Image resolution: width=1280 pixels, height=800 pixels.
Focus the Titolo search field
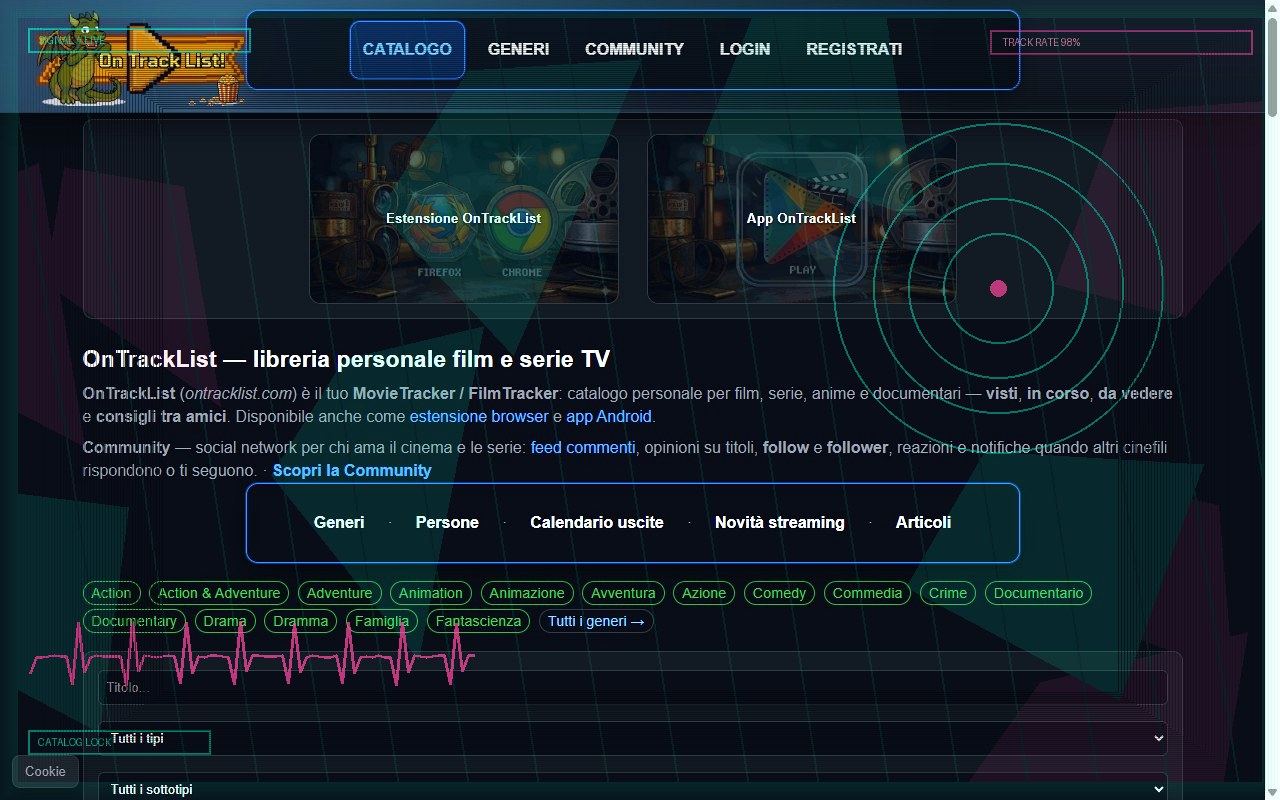pyautogui.click(x=633, y=687)
